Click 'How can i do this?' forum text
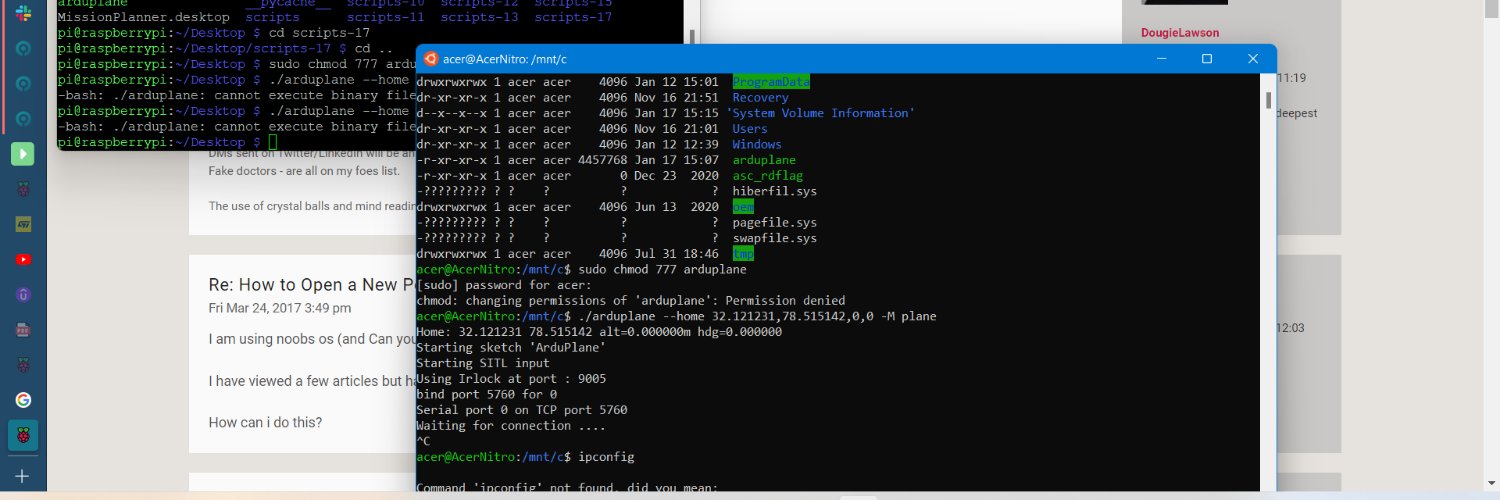 265,423
